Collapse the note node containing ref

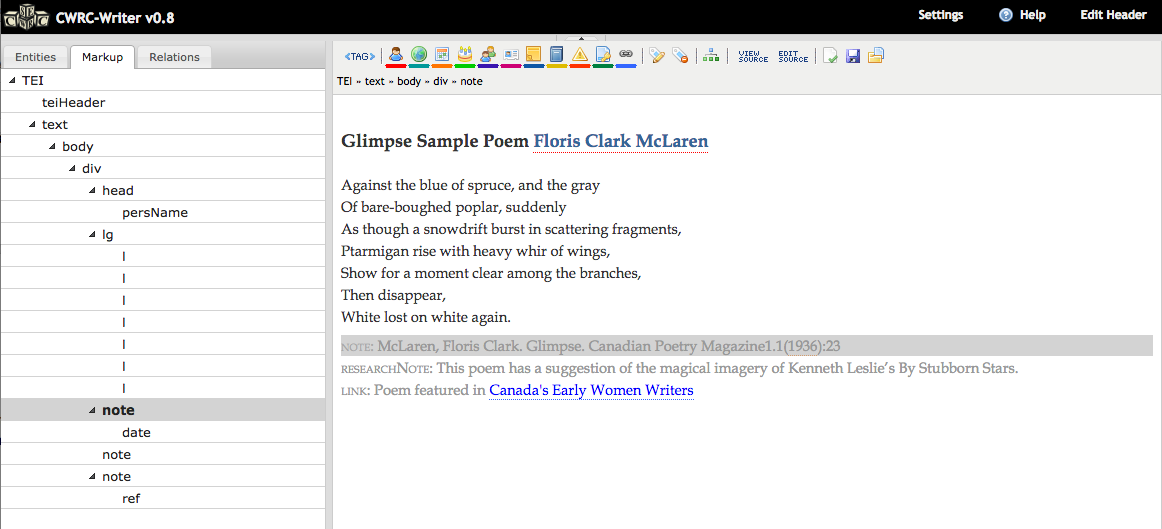pos(92,476)
